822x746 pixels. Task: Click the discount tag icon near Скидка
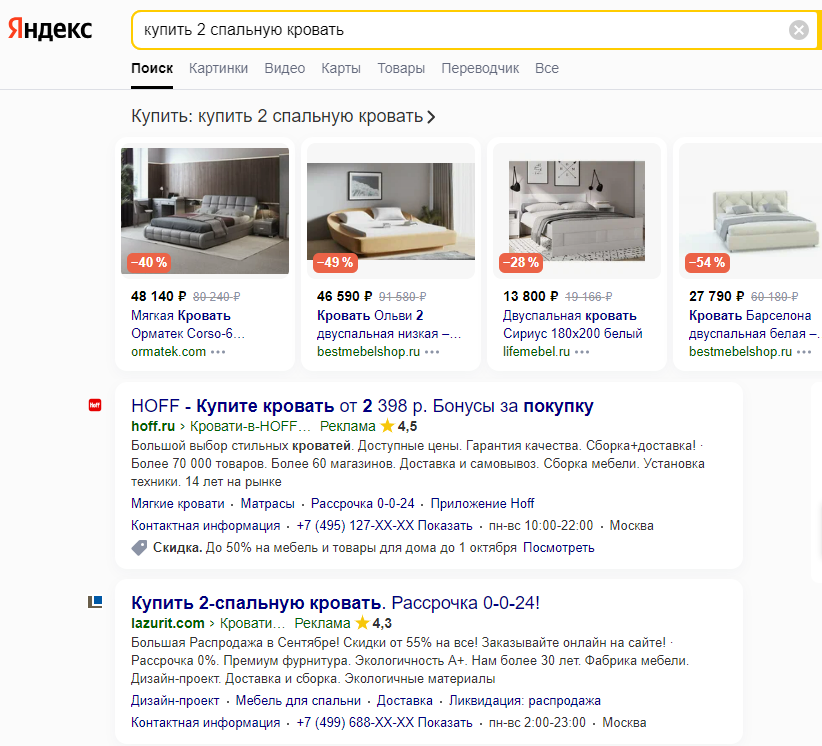click(139, 548)
